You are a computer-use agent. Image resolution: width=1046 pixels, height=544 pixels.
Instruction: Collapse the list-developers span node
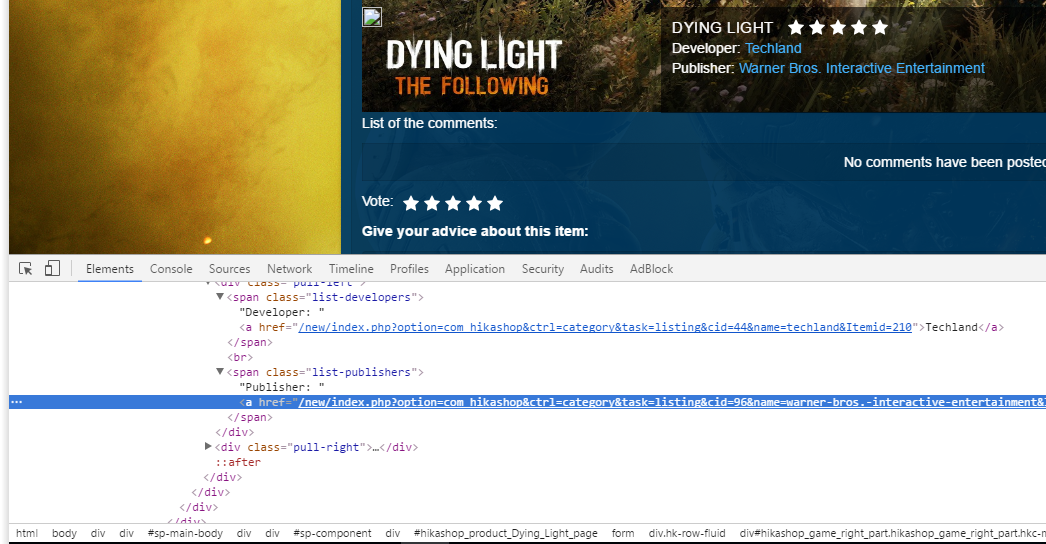[x=221, y=297]
